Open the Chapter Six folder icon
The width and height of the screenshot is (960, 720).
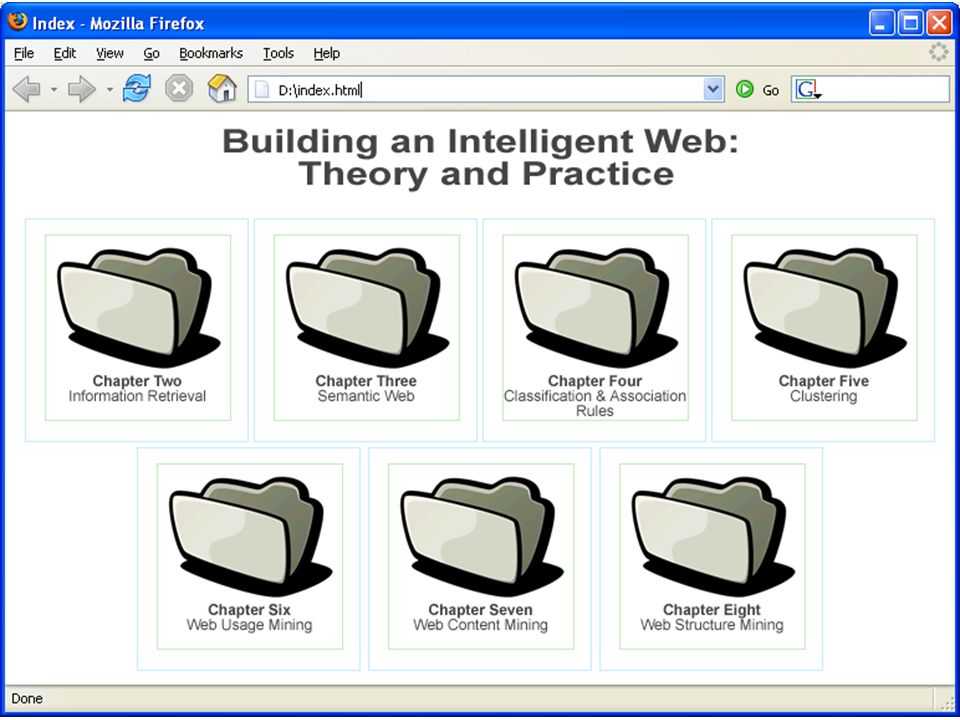pos(251,537)
